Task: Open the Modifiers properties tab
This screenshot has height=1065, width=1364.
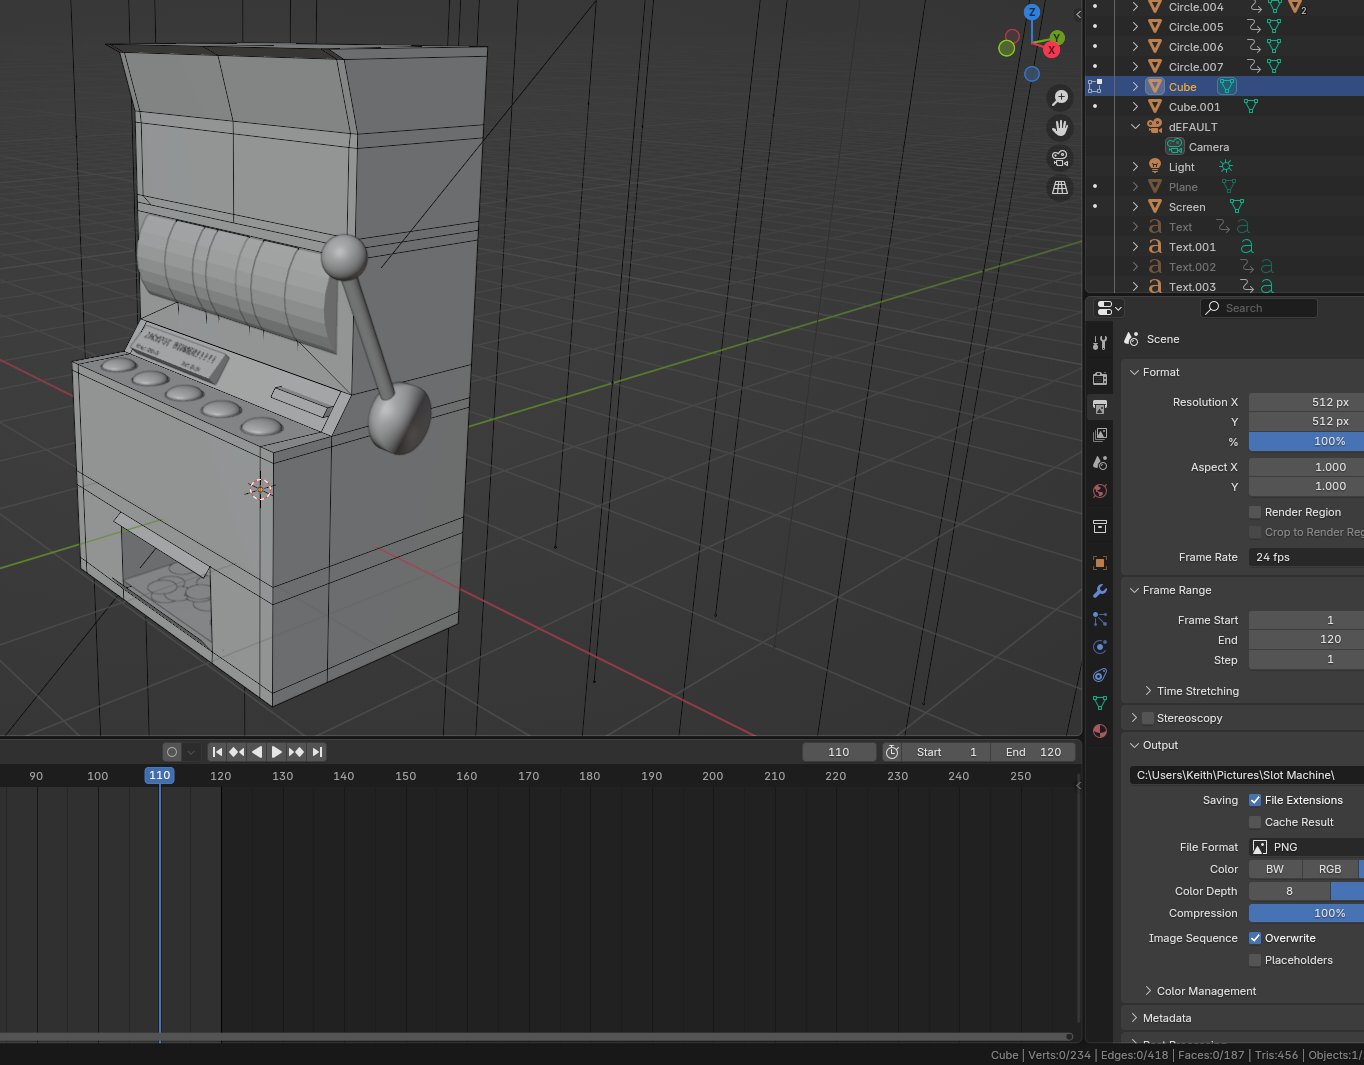Action: pyautogui.click(x=1100, y=591)
